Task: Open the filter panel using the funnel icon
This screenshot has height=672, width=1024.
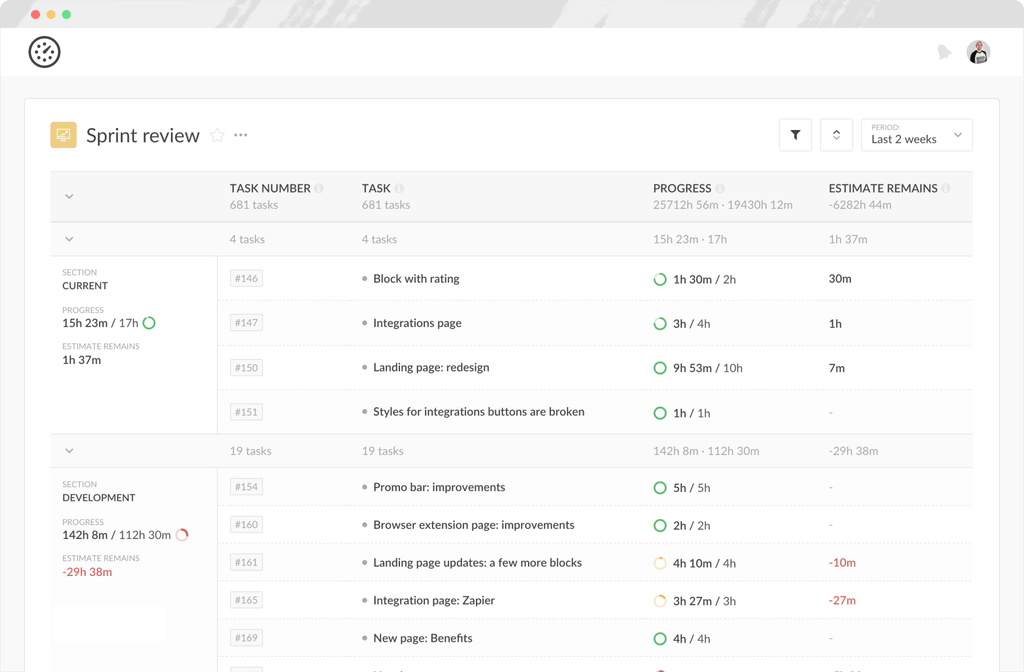Action: [x=795, y=134]
